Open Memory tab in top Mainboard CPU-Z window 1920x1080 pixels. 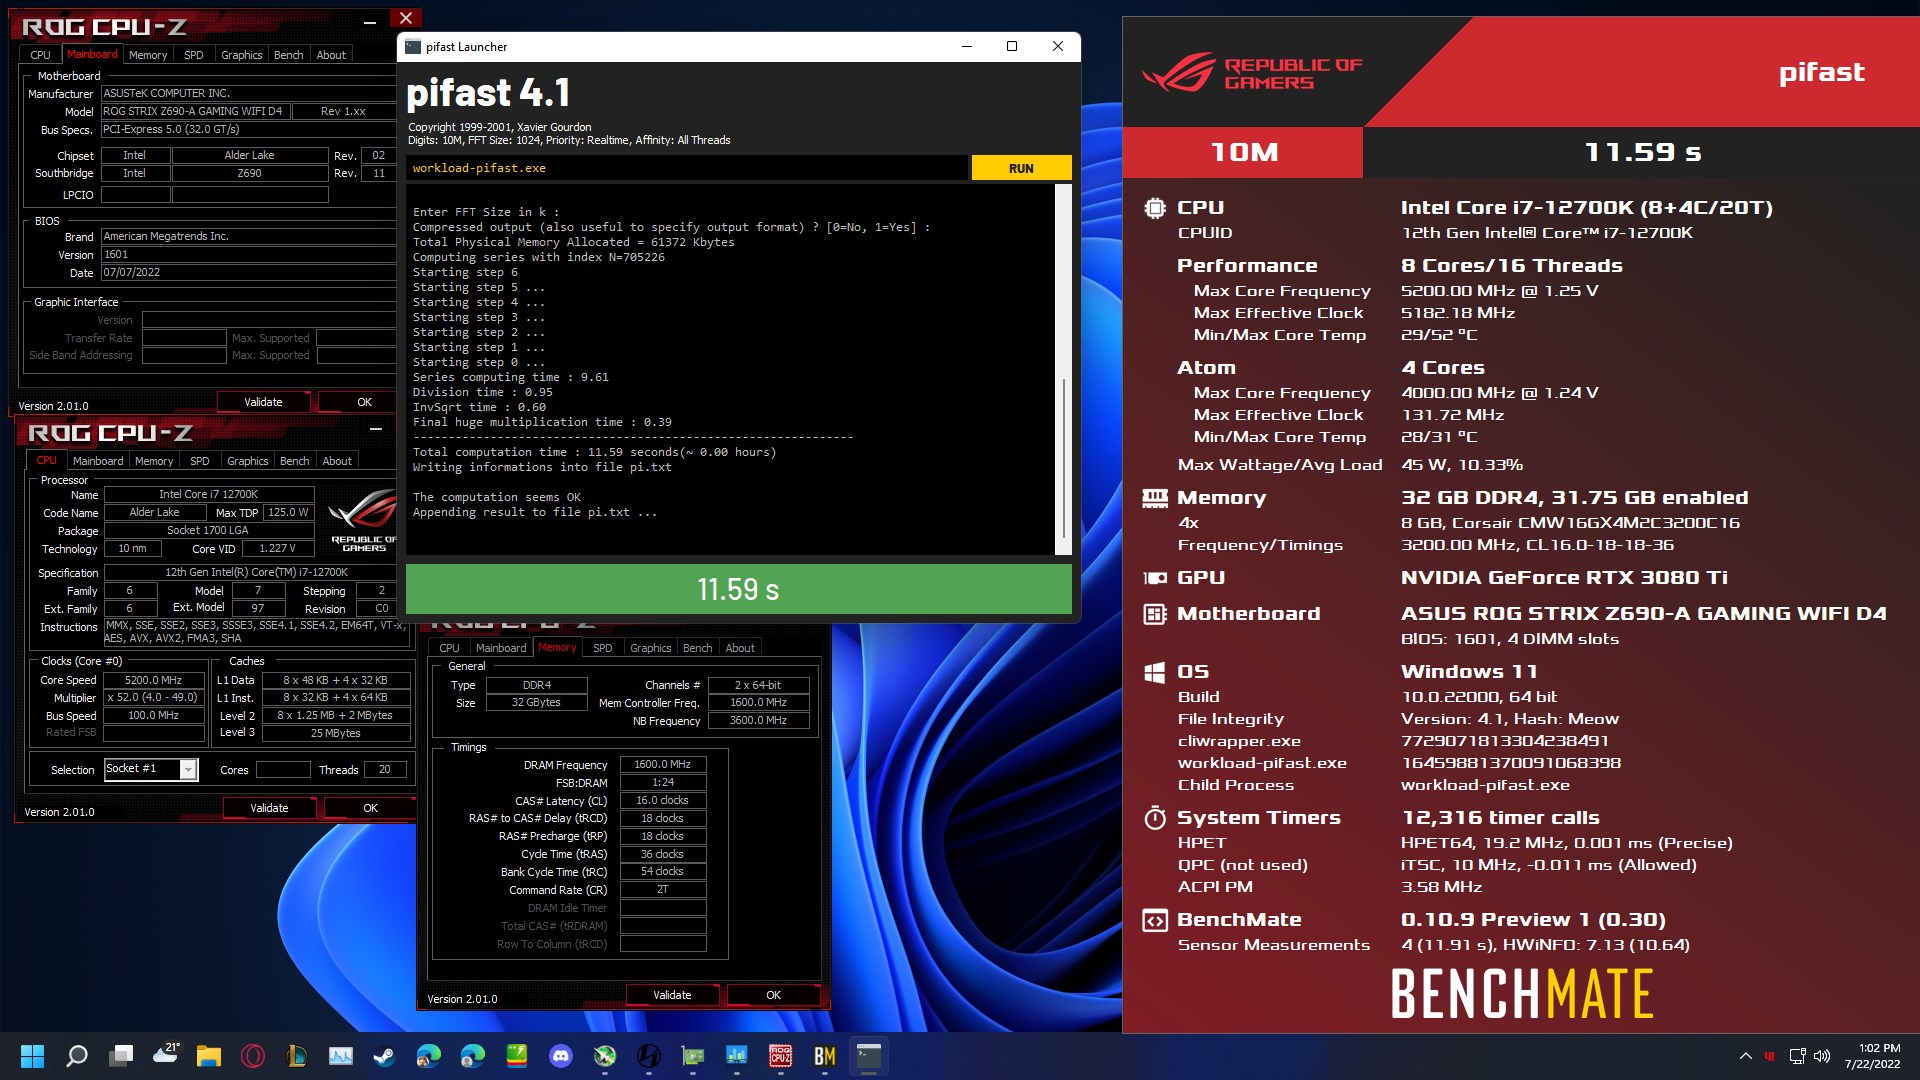(x=148, y=55)
